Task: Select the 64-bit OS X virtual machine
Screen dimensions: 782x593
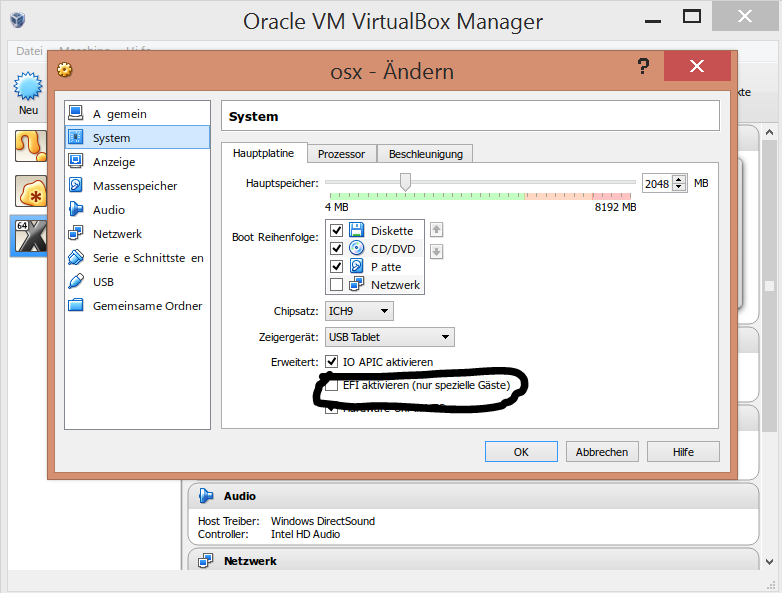Action: pyautogui.click(x=30, y=236)
